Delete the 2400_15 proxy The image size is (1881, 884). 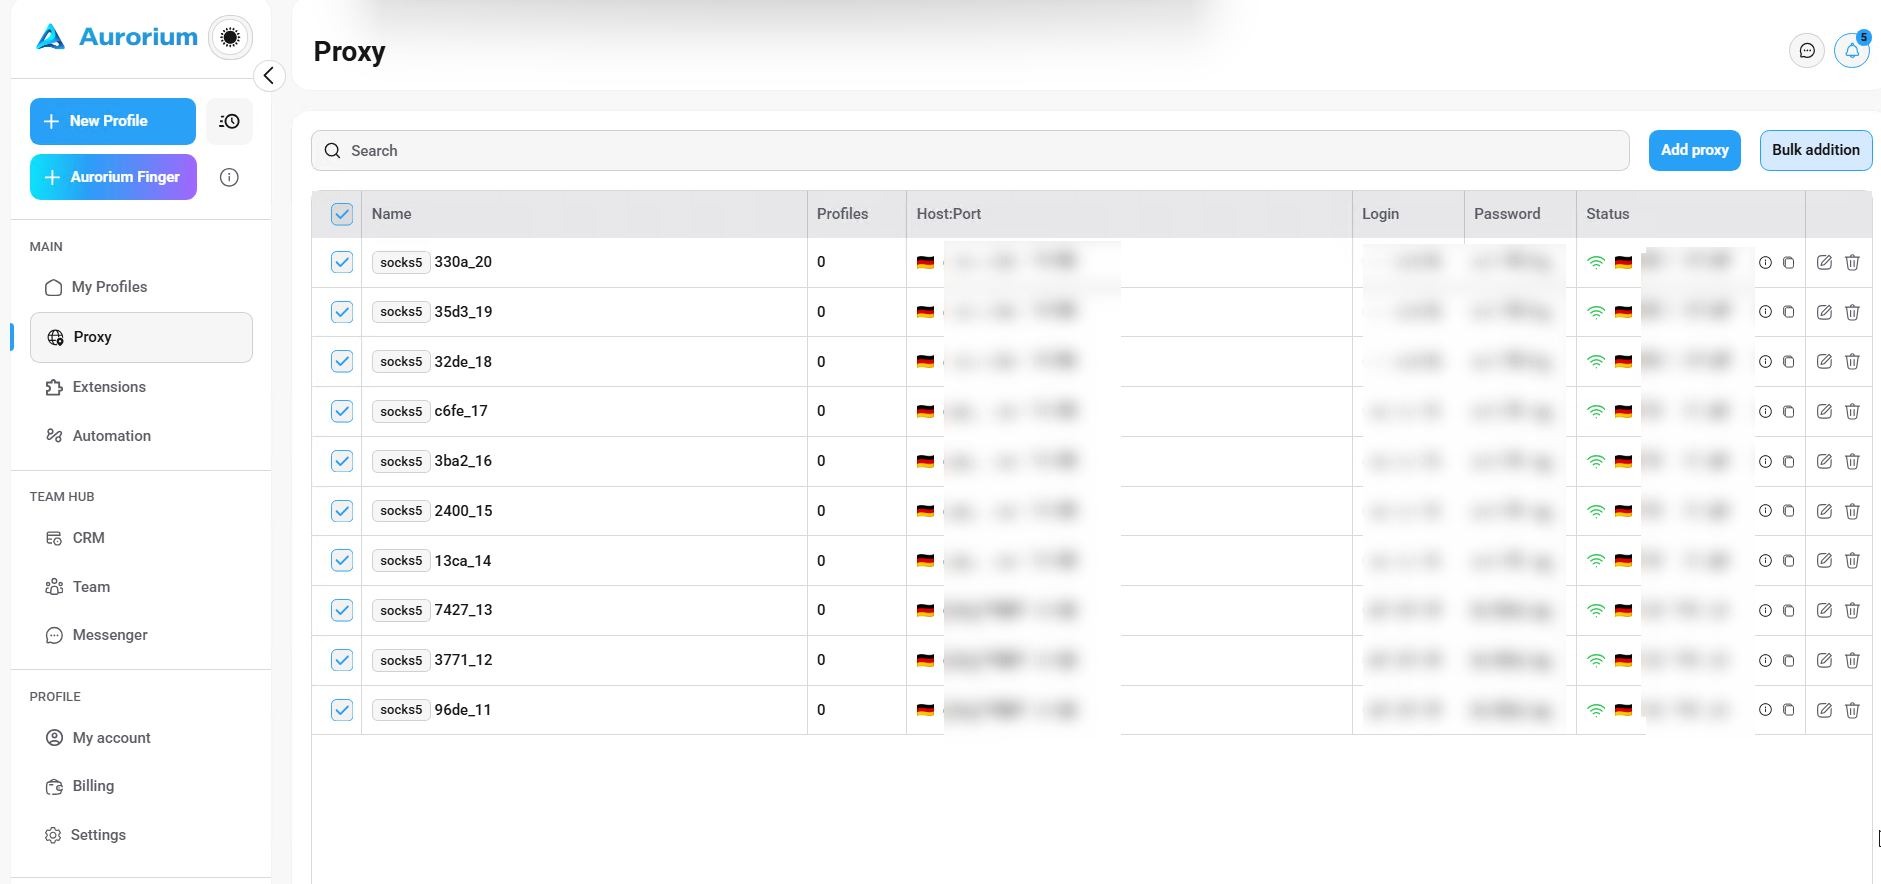click(x=1852, y=511)
